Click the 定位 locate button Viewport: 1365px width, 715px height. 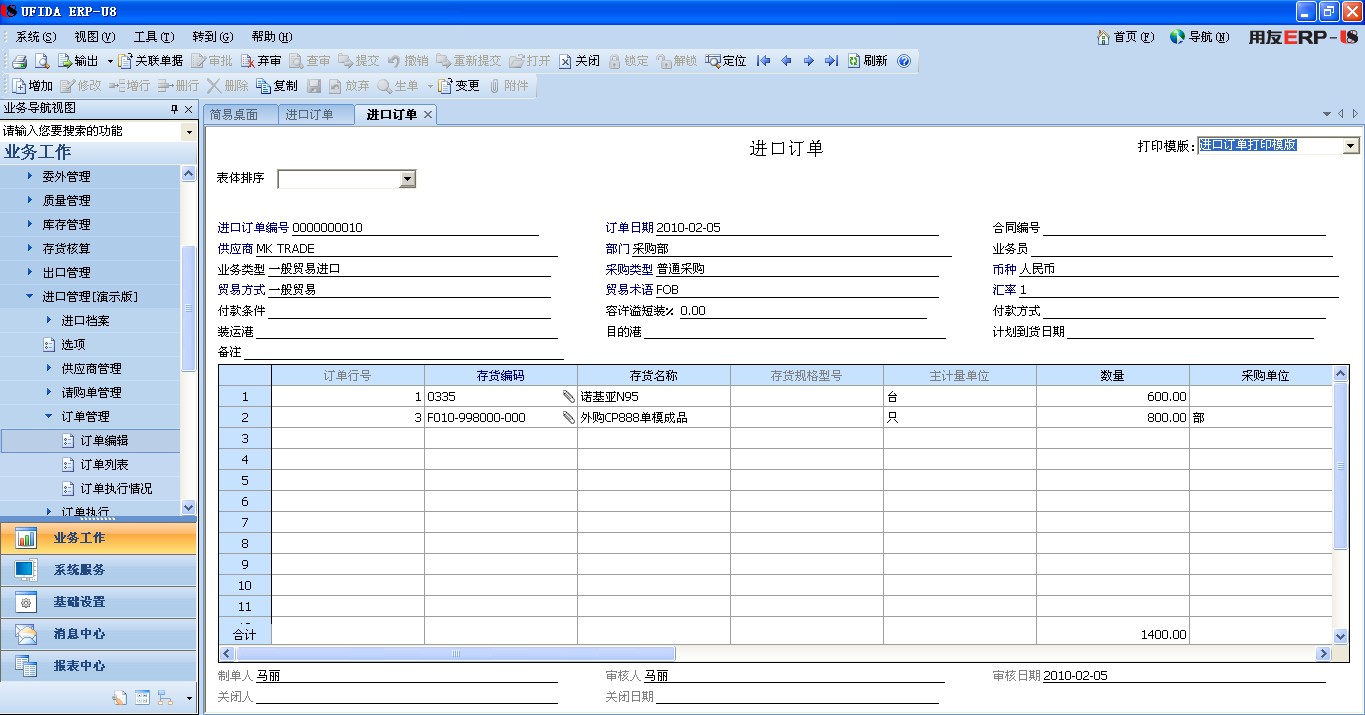point(726,61)
